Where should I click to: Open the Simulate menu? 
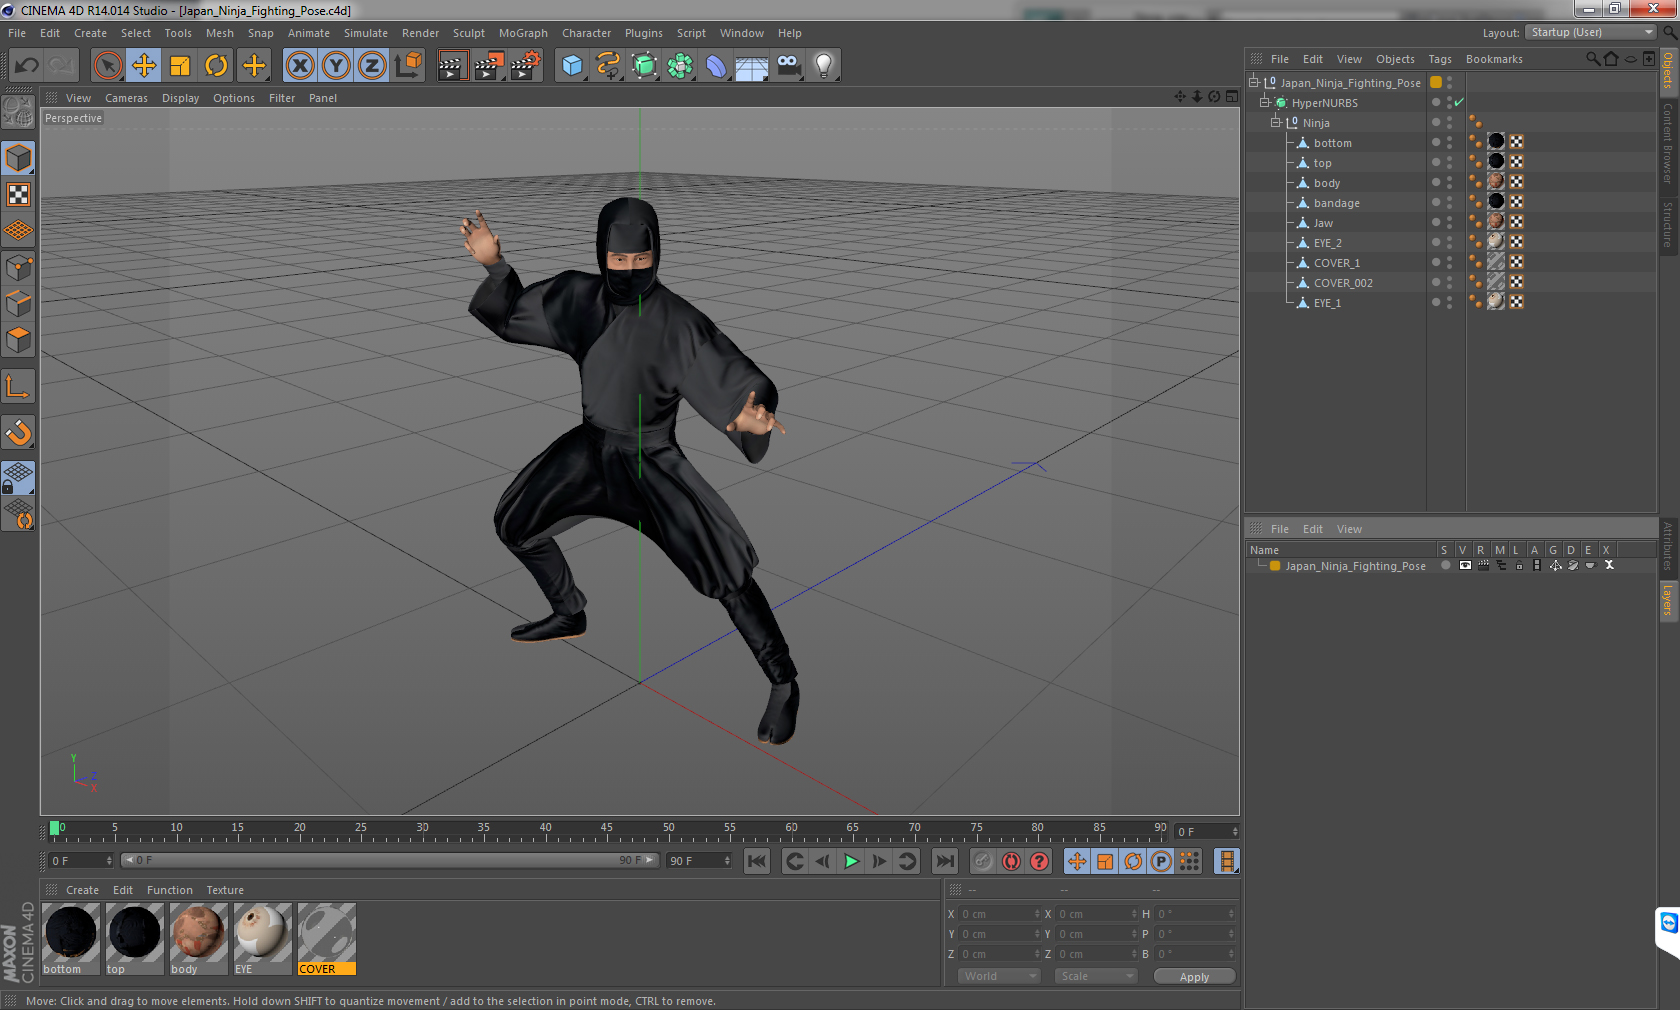[x=366, y=33]
